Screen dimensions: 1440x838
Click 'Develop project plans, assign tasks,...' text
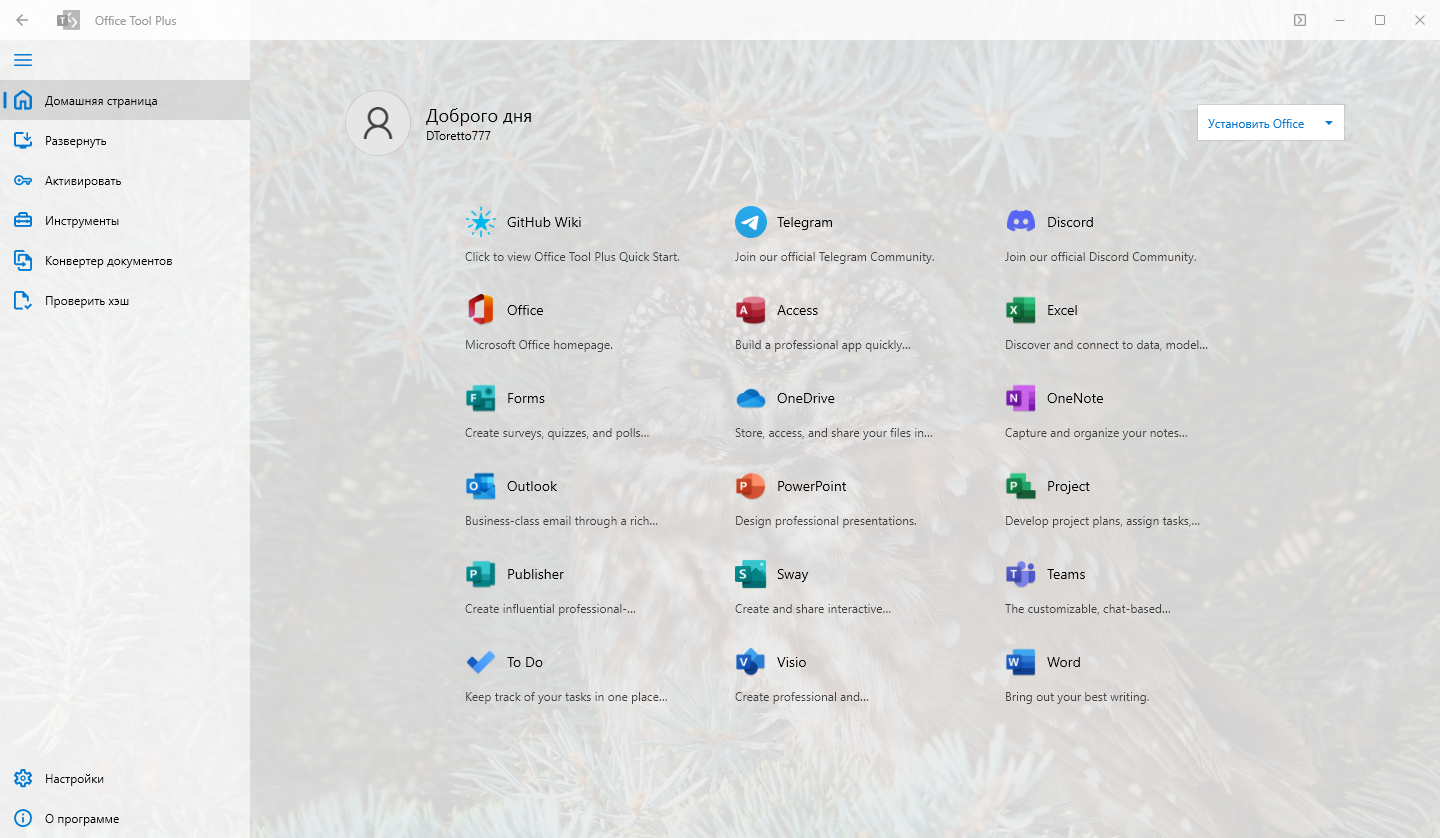(x=1102, y=521)
